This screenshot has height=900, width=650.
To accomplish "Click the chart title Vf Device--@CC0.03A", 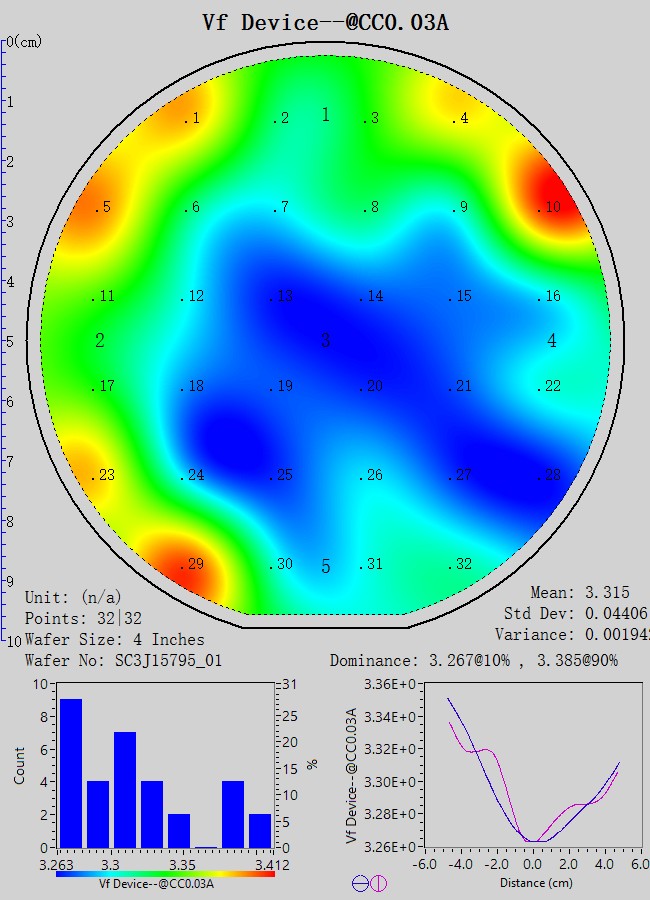I will pos(325,22).
